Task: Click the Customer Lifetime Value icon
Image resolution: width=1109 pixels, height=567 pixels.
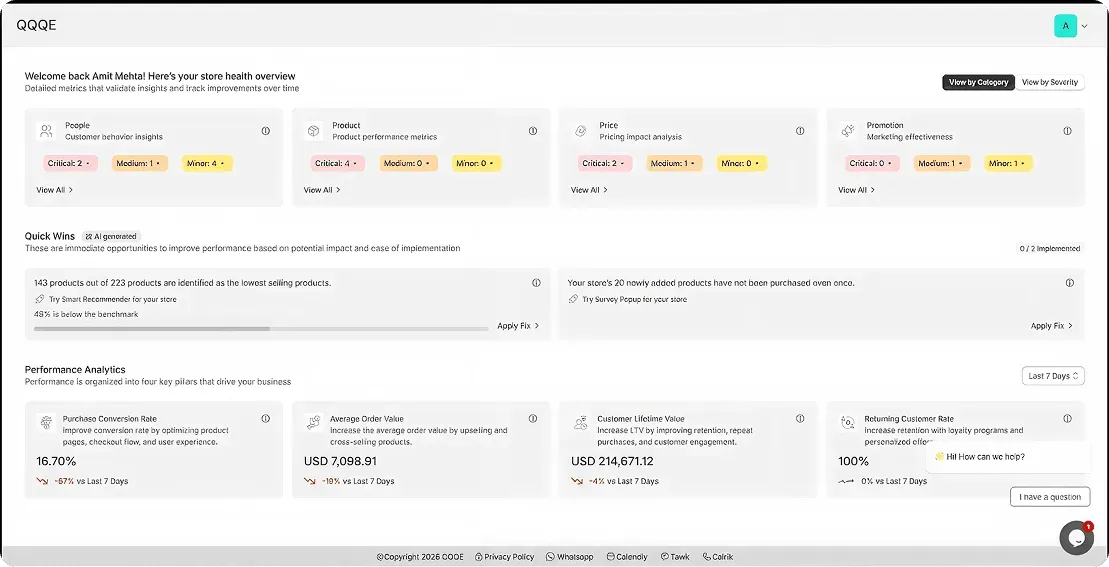Action: click(581, 423)
